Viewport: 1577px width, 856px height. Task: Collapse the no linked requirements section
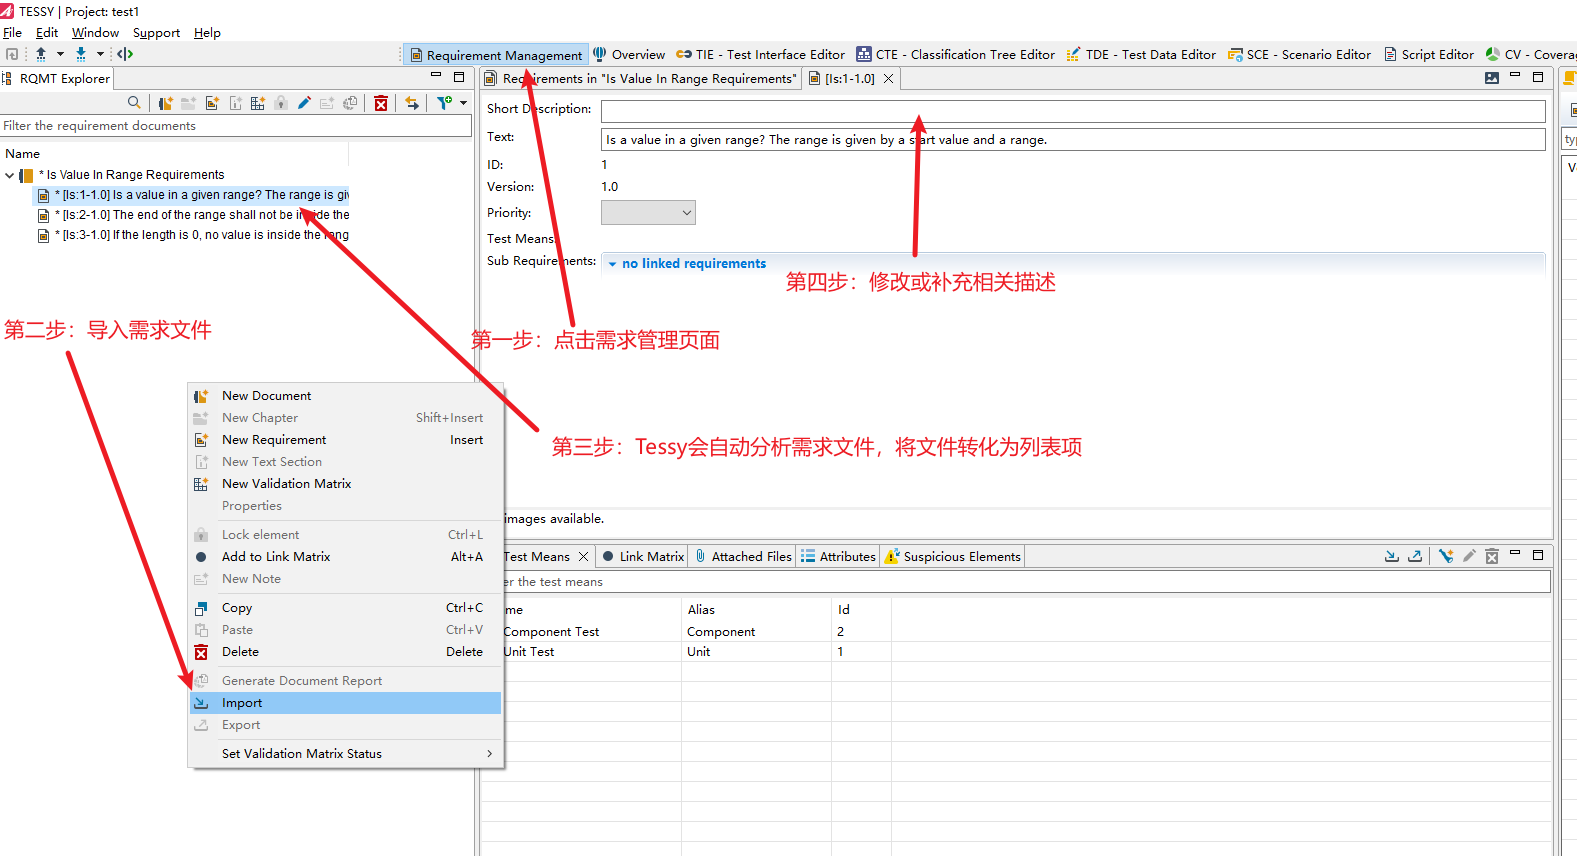coord(612,264)
